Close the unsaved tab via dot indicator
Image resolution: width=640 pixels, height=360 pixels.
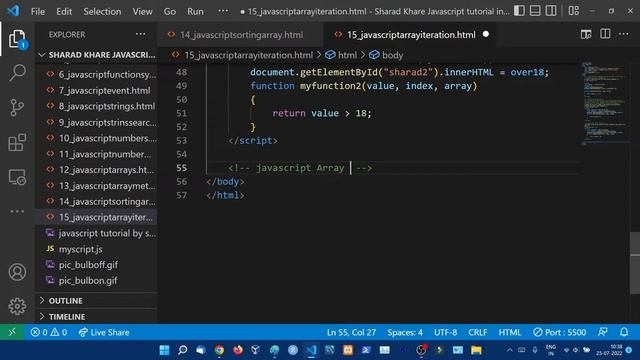[x=486, y=34]
